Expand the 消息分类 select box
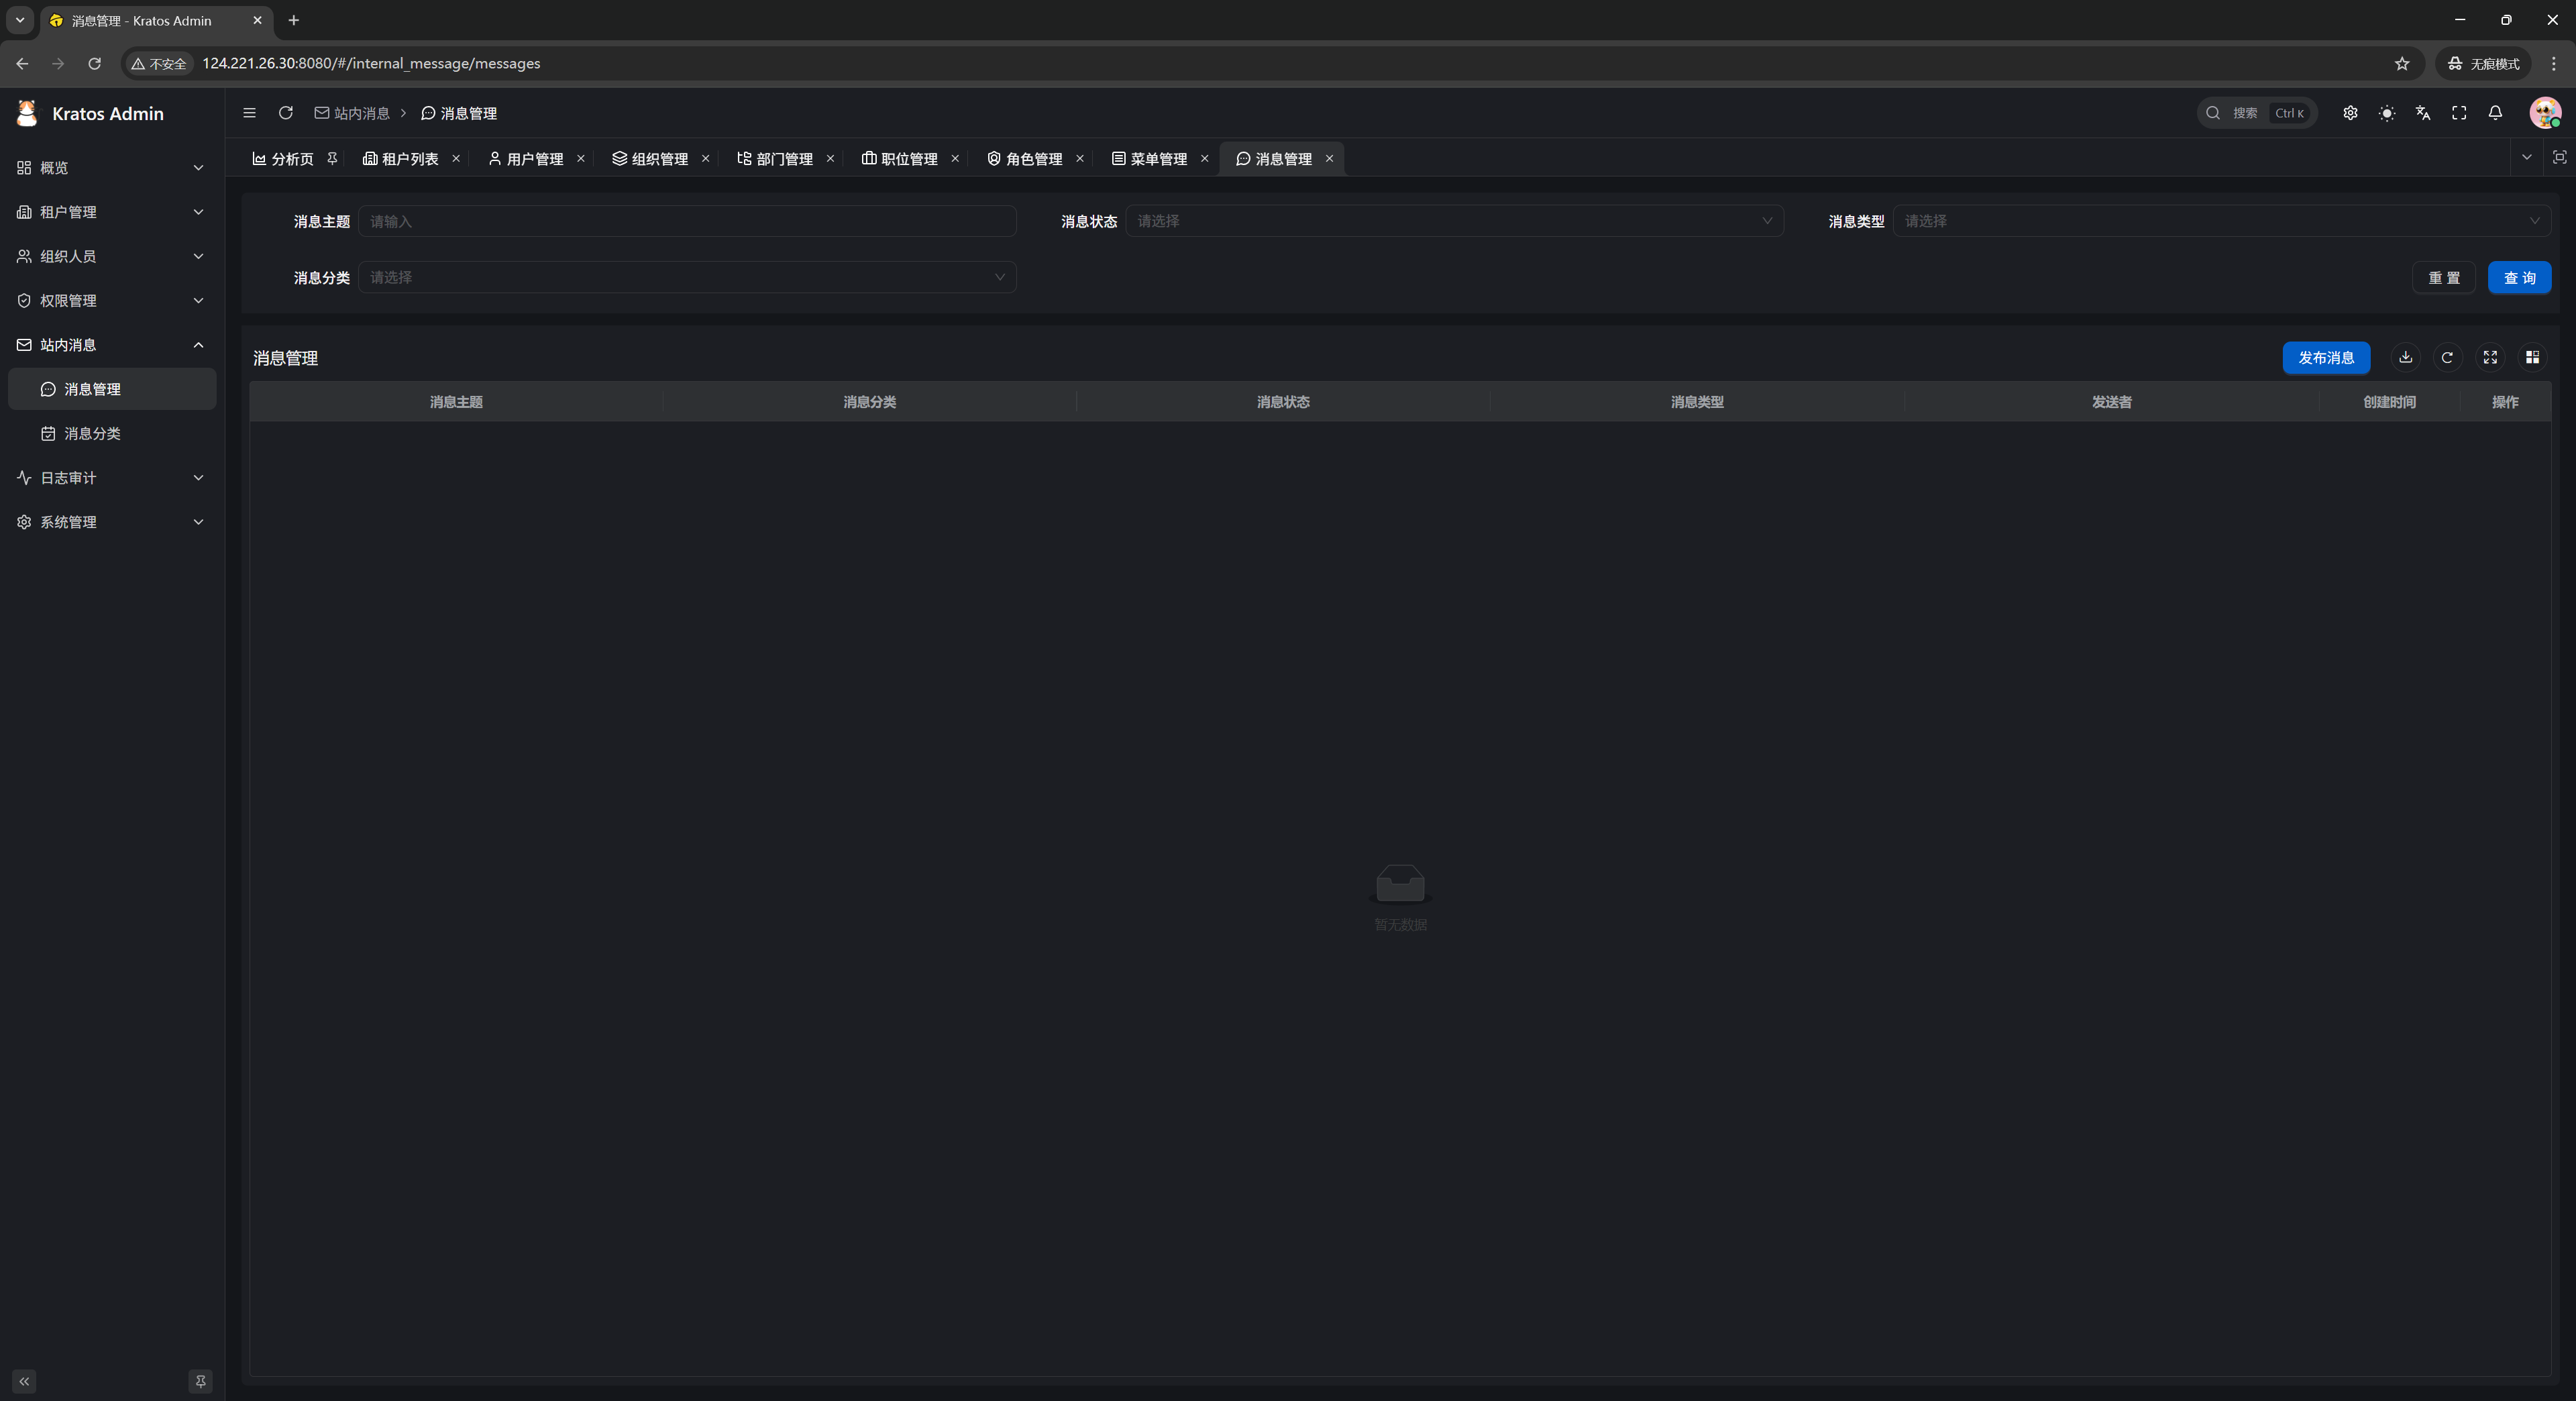2576x1401 pixels. click(687, 277)
